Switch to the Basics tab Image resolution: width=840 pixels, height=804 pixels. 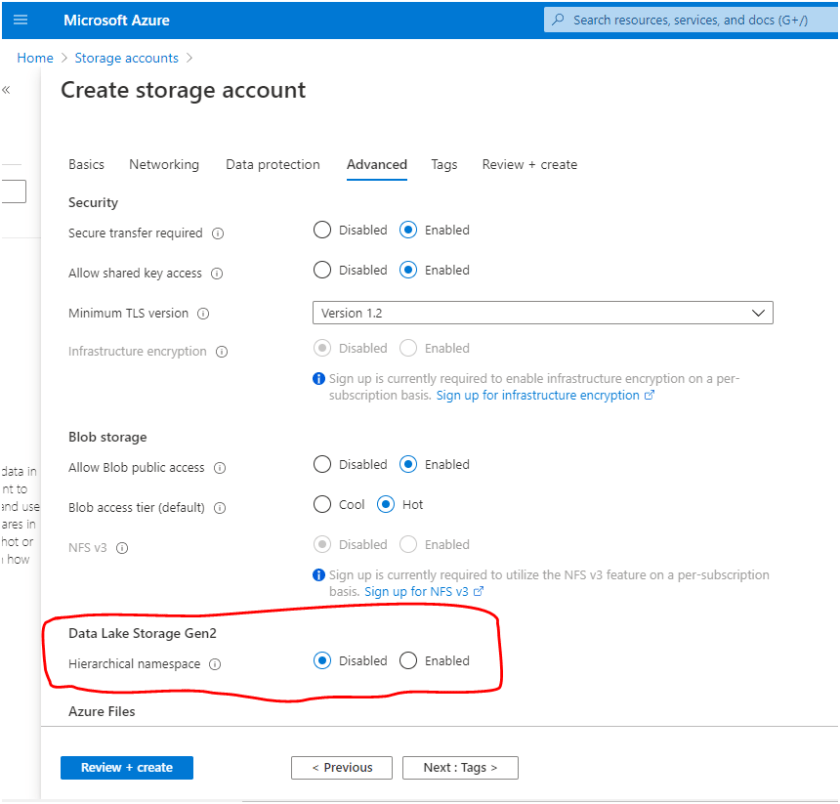pos(86,164)
